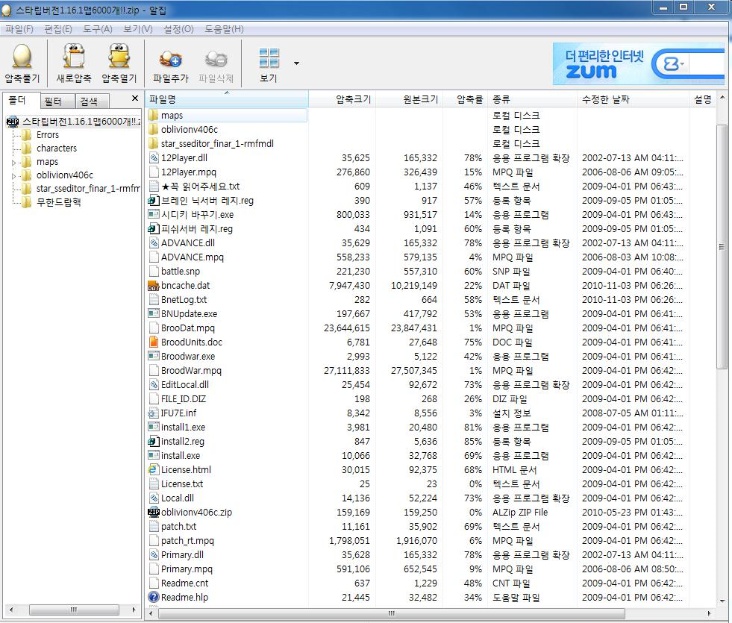This screenshot has width=732, height=623.
Task: Open the 도구(A) menu
Action: [x=98, y=29]
